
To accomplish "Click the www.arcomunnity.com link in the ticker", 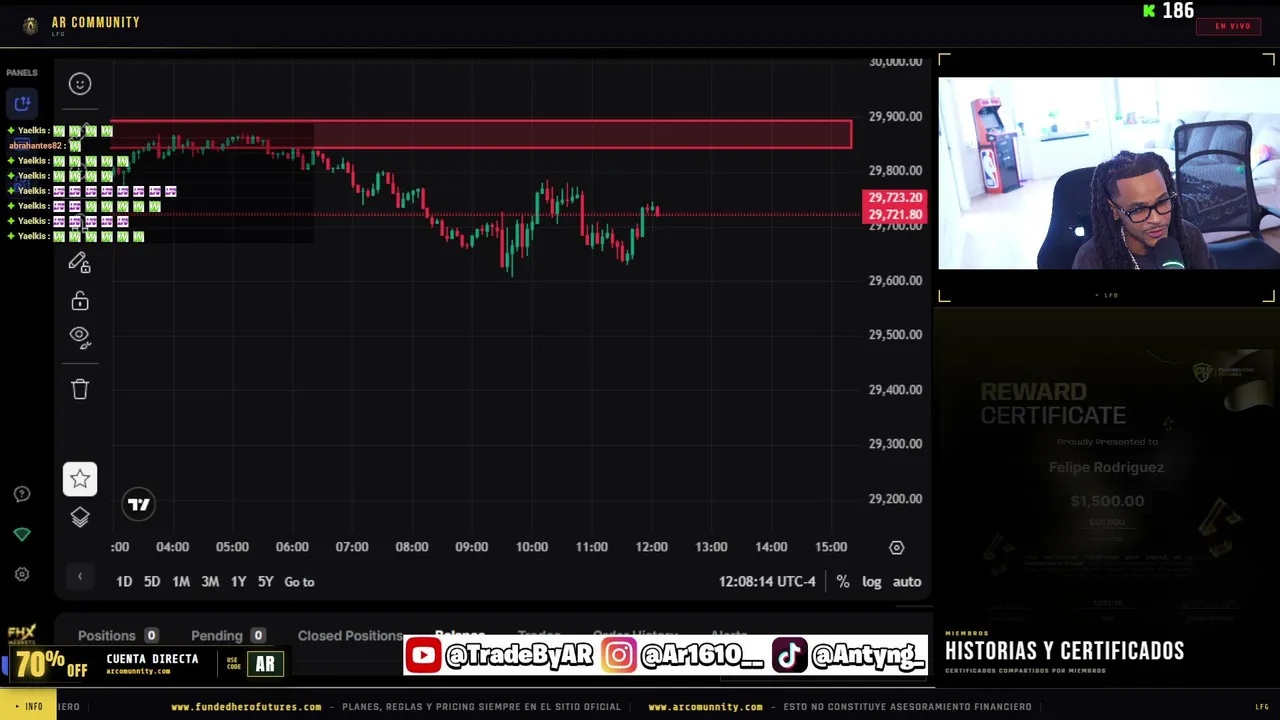I will click(705, 707).
